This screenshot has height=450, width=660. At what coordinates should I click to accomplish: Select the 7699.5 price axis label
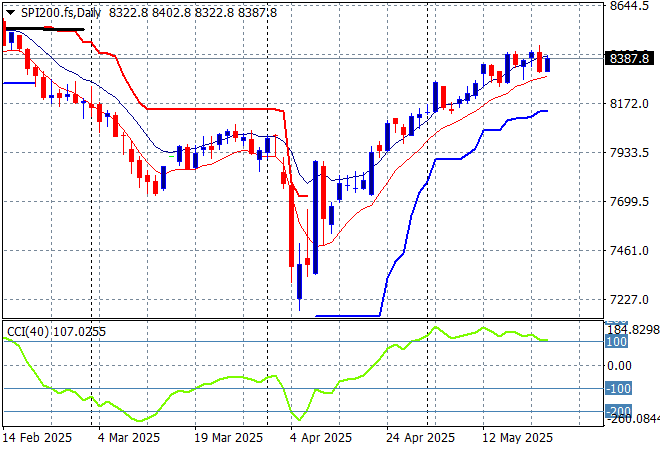pyautogui.click(x=629, y=202)
